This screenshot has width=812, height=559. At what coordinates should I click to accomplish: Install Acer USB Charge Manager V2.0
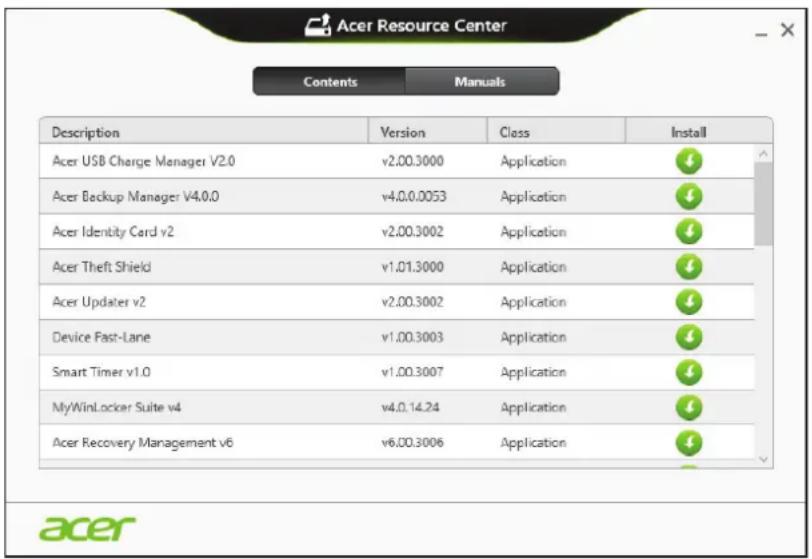pyautogui.click(x=689, y=161)
